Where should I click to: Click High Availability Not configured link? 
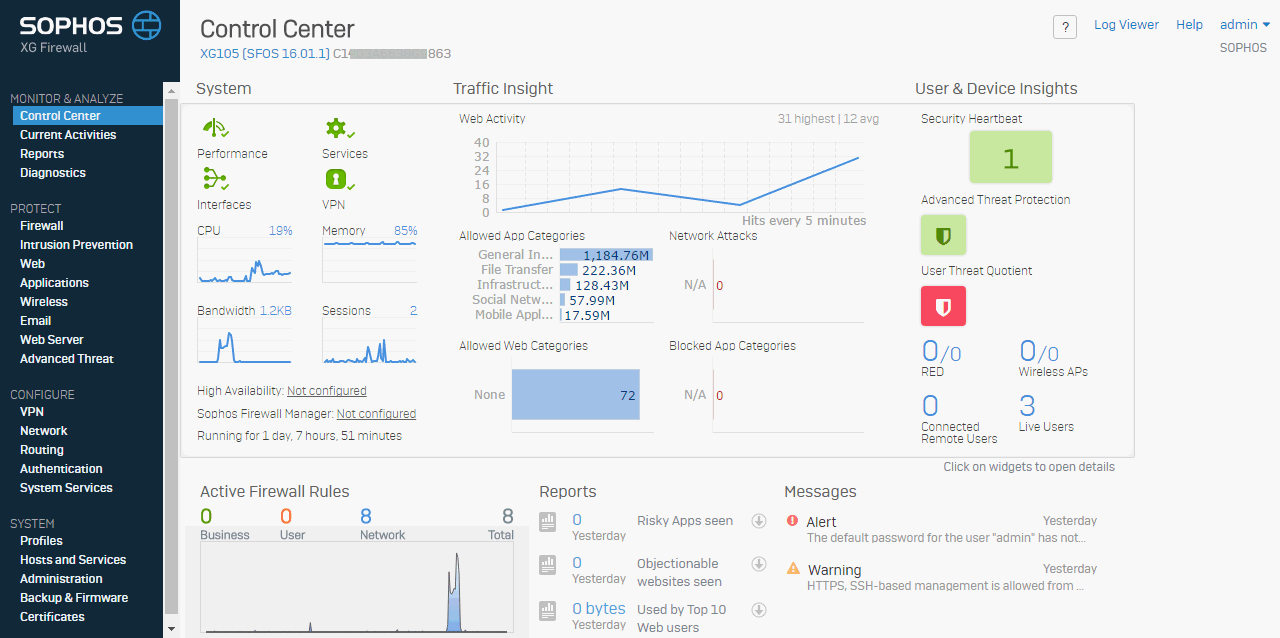click(326, 391)
